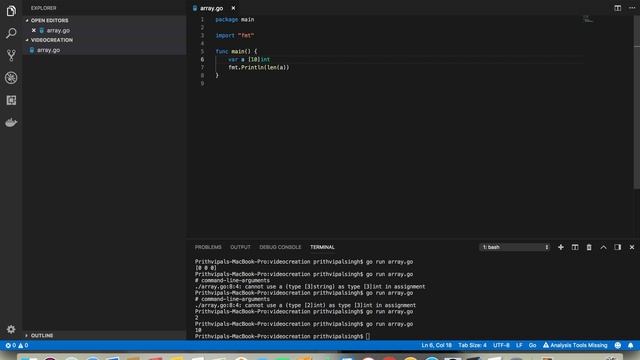Open the terminal selector '1: bash' dropdown

pyautogui.click(x=515, y=247)
